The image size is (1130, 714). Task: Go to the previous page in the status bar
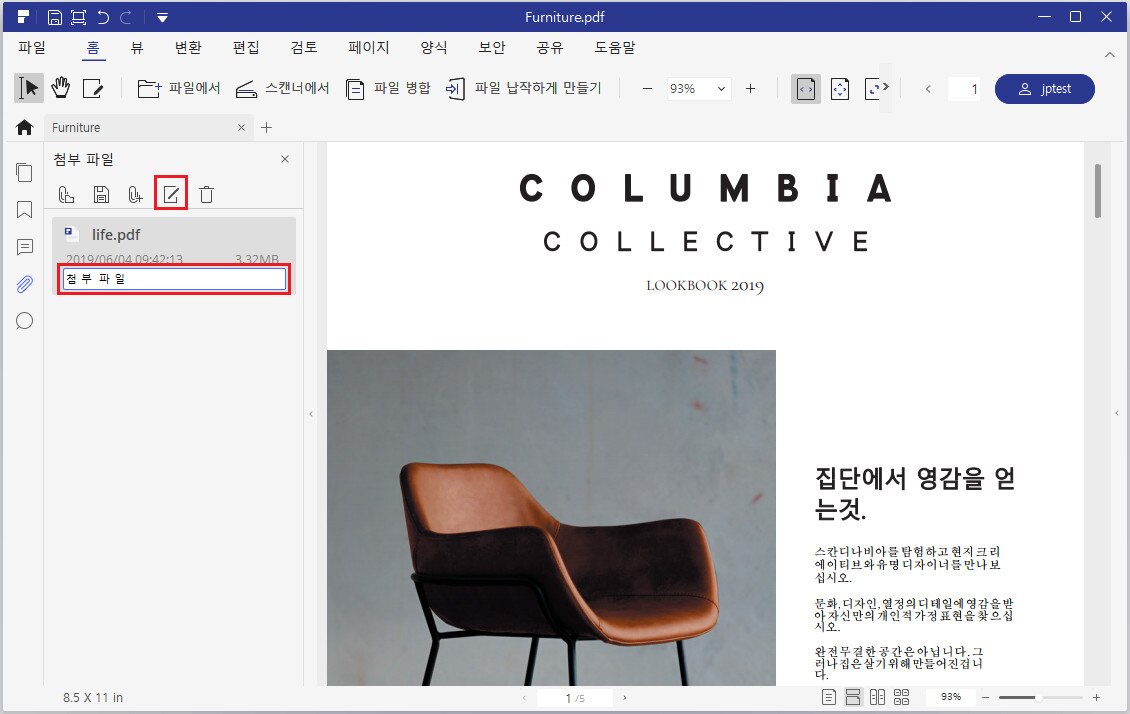524,697
